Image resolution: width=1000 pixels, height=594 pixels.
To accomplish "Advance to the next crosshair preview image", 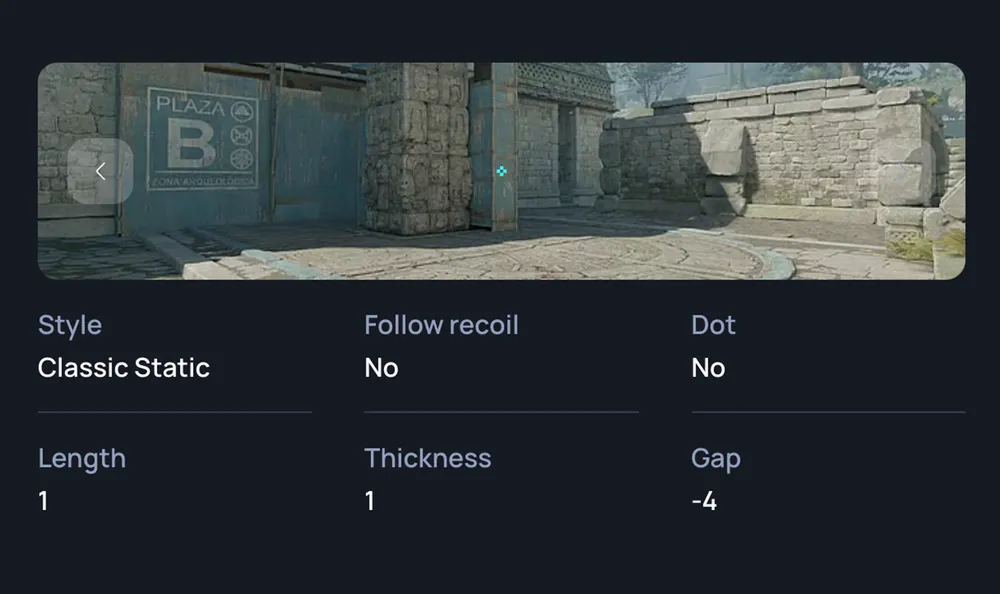I will [903, 171].
